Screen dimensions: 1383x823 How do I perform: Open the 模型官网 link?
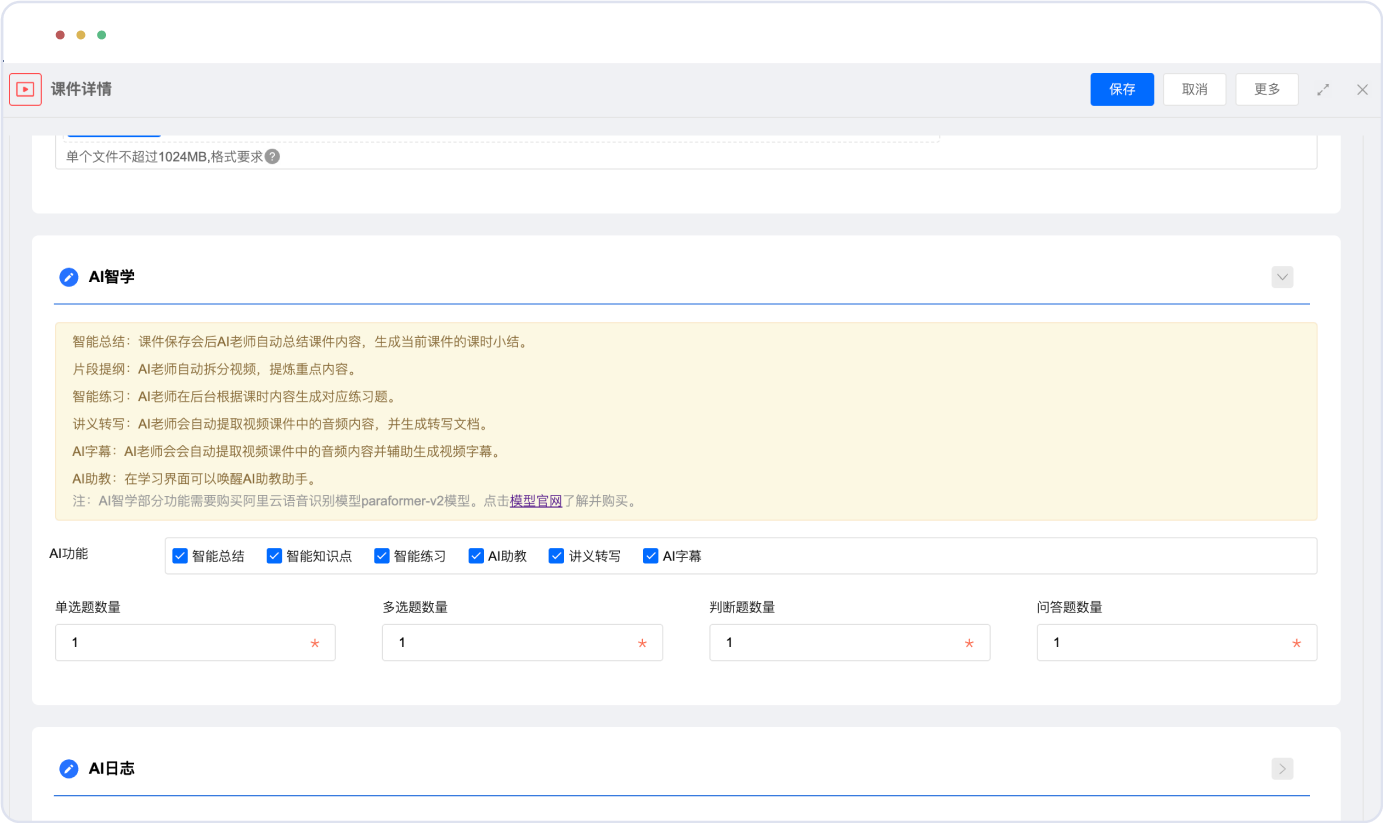(x=536, y=501)
